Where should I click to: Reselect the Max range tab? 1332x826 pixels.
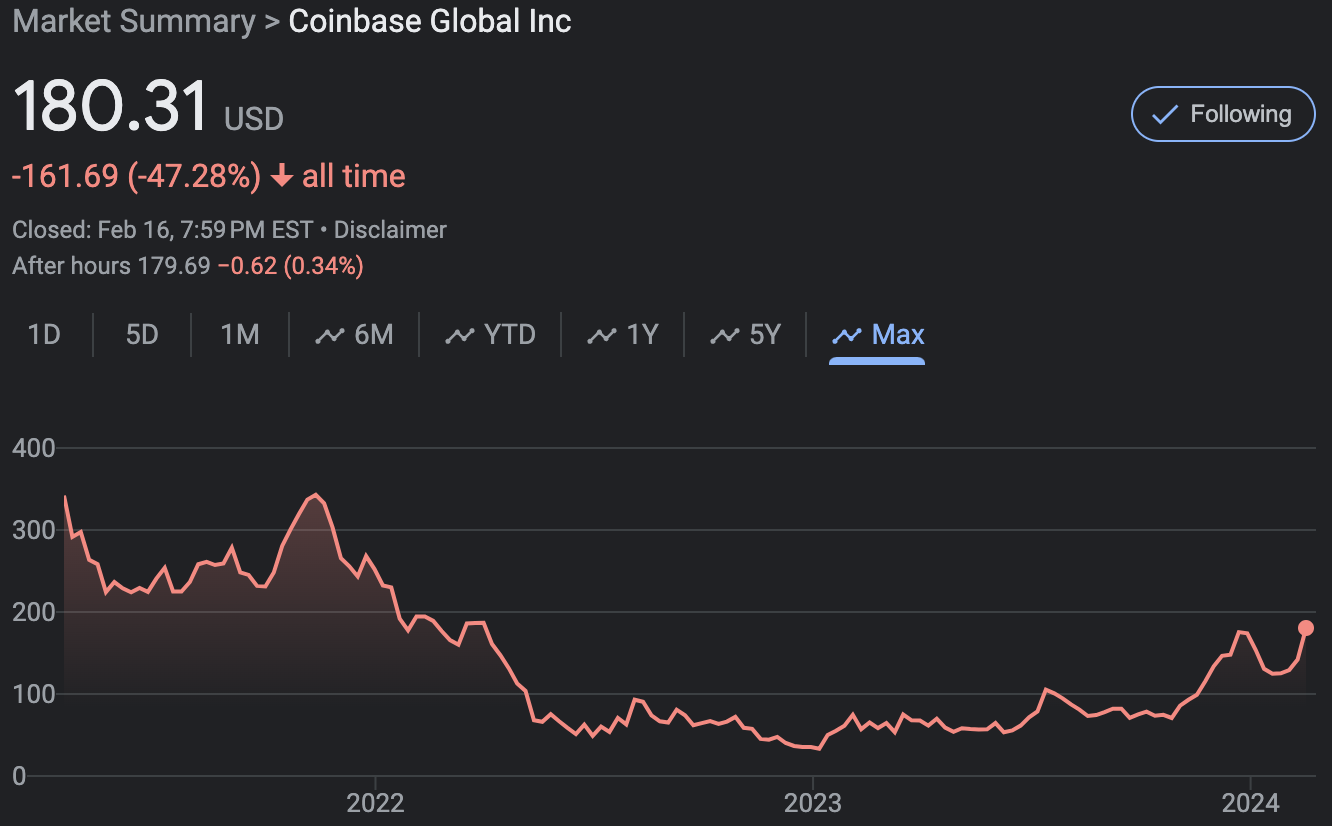(877, 334)
